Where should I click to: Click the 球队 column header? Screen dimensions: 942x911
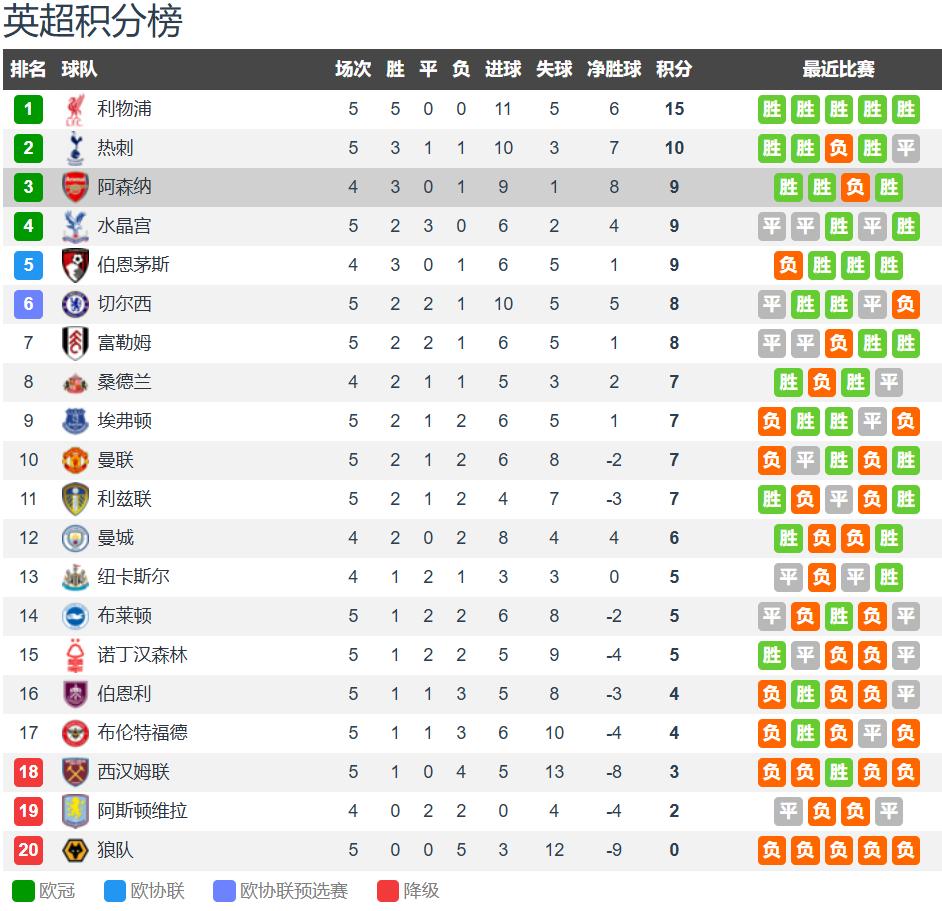coord(79,69)
